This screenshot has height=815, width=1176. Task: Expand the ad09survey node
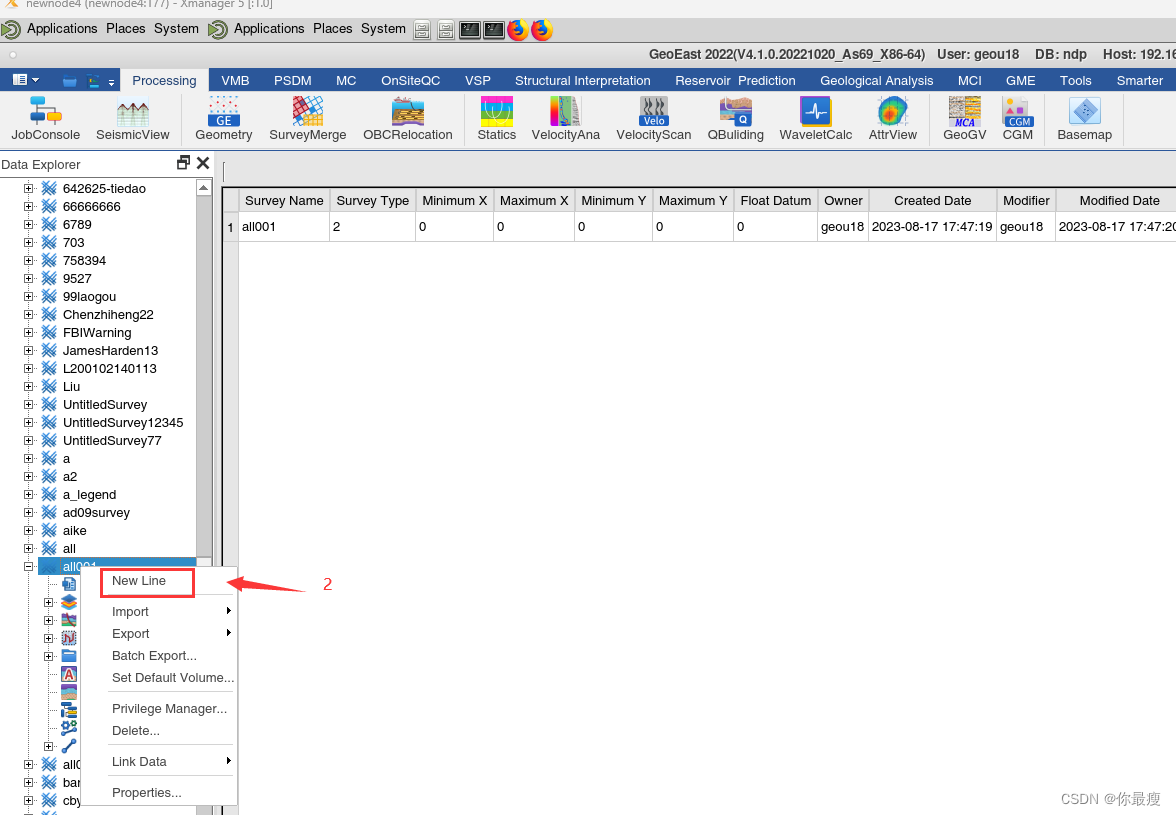28,512
